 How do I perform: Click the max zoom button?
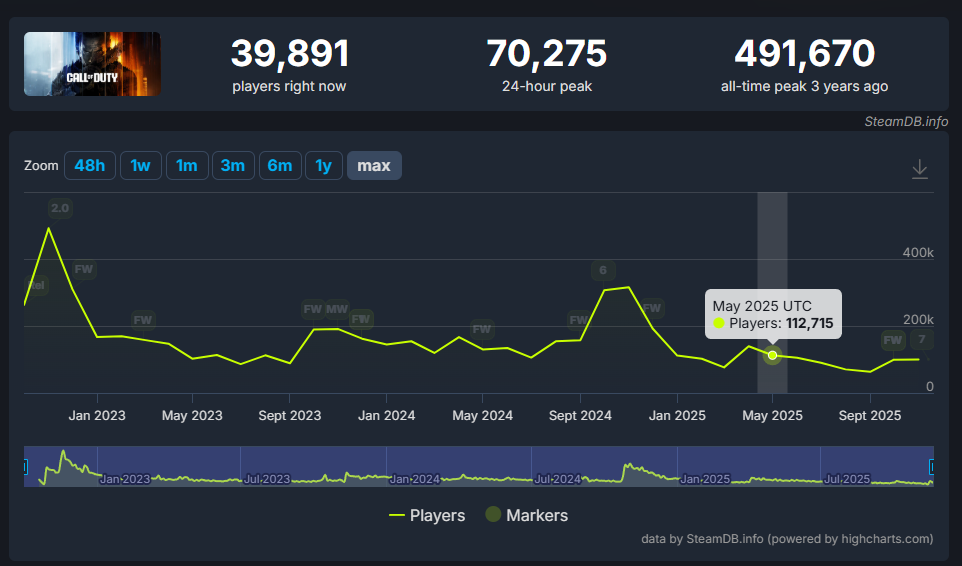coord(374,166)
